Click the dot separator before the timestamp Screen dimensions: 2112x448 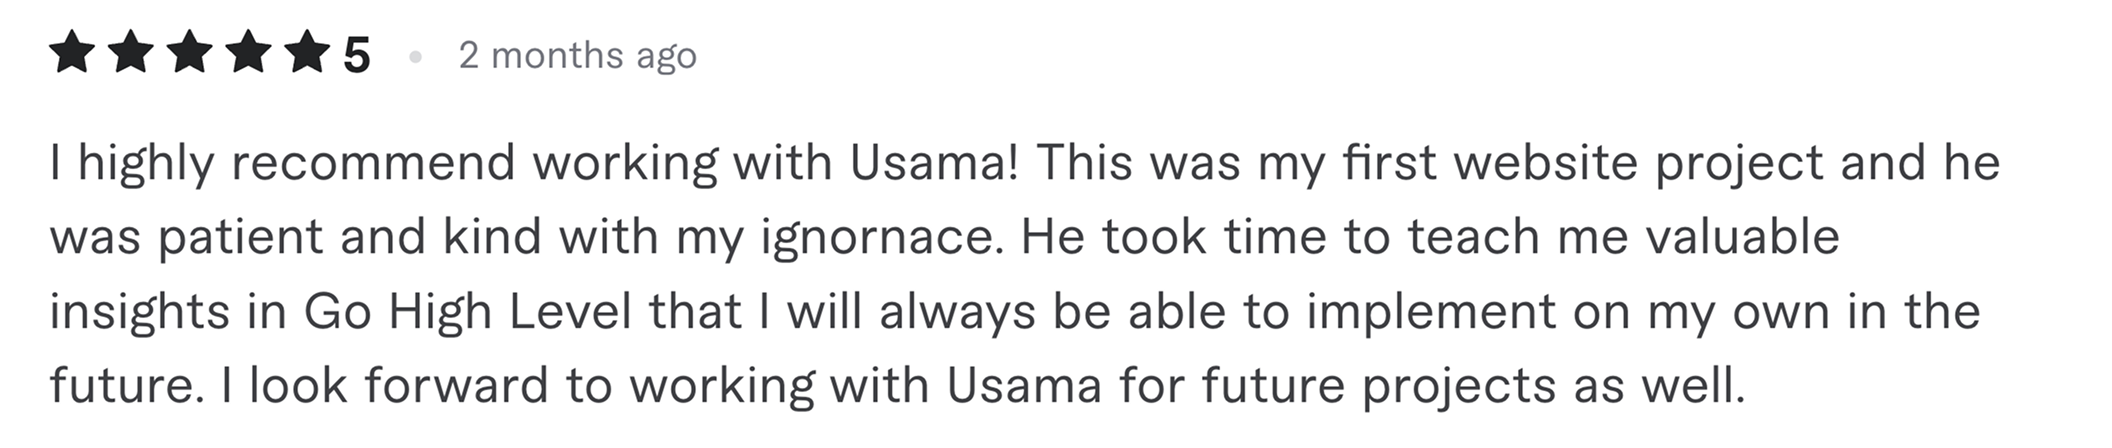click(x=414, y=57)
